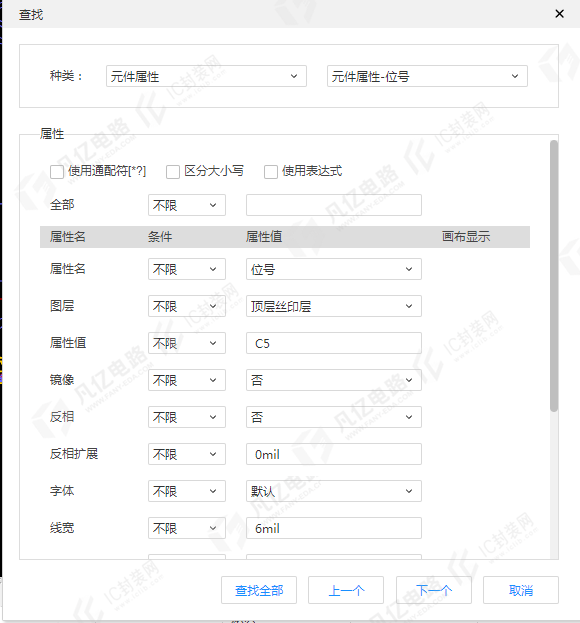Image resolution: width=580 pixels, height=623 pixels.
Task: Click the 上一个 button
Action: 346,590
